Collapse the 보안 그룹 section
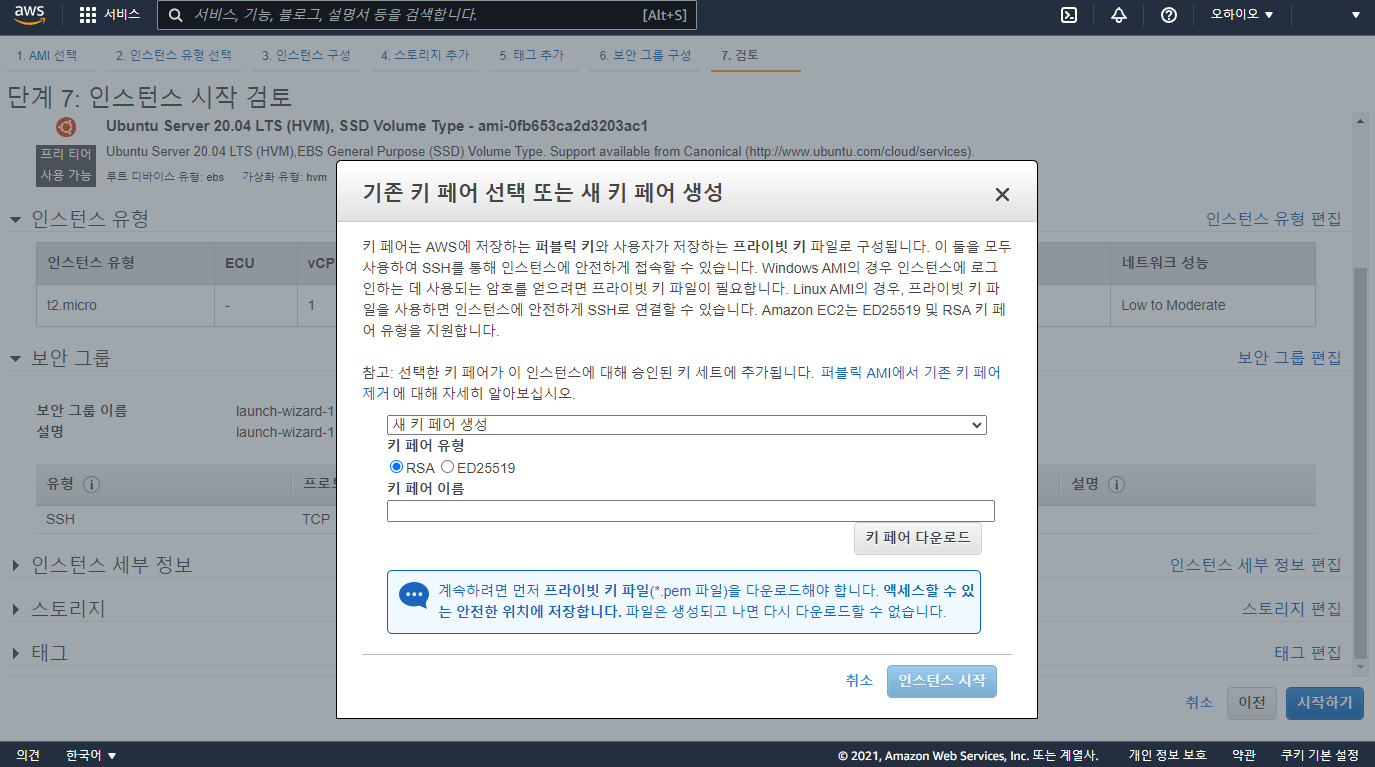 pos(15,358)
